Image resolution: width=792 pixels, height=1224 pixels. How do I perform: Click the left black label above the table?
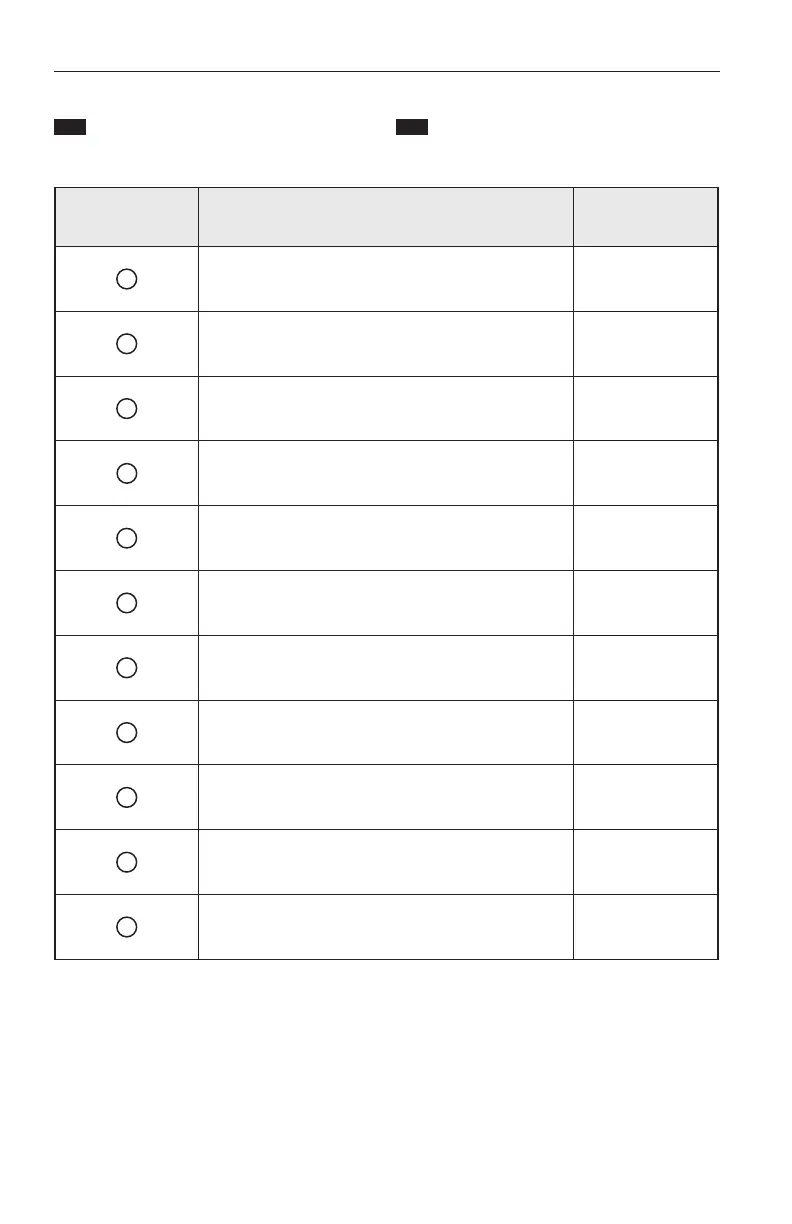[x=70, y=127]
